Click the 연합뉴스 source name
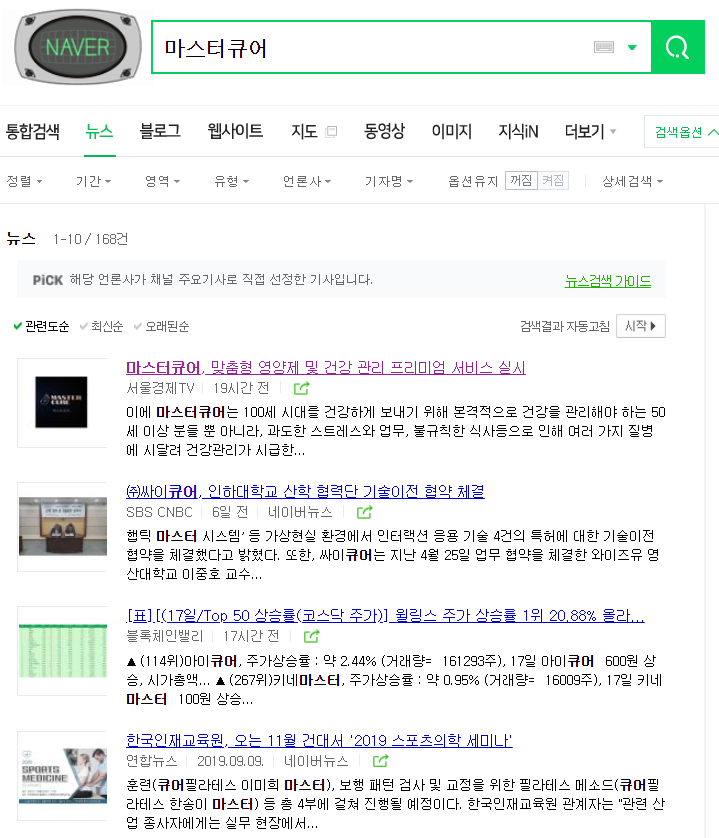The height and width of the screenshot is (838, 719). [151, 761]
